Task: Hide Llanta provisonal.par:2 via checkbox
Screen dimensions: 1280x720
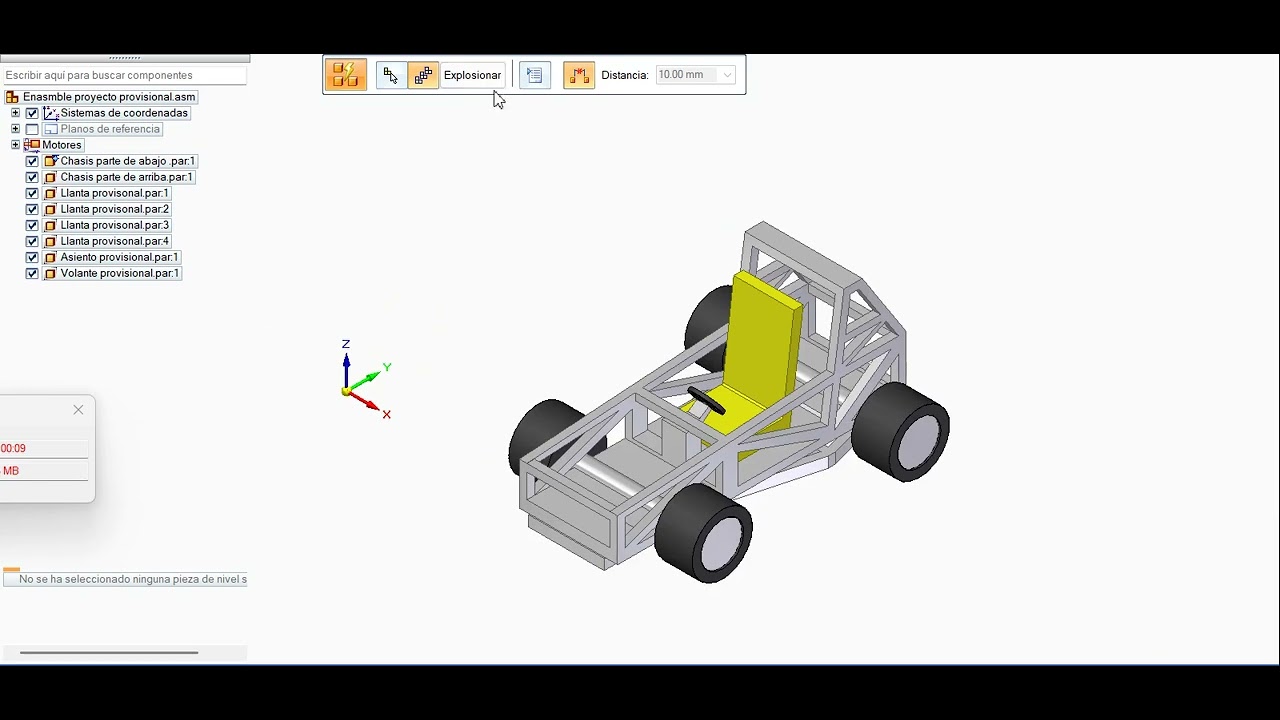Action: (x=32, y=209)
